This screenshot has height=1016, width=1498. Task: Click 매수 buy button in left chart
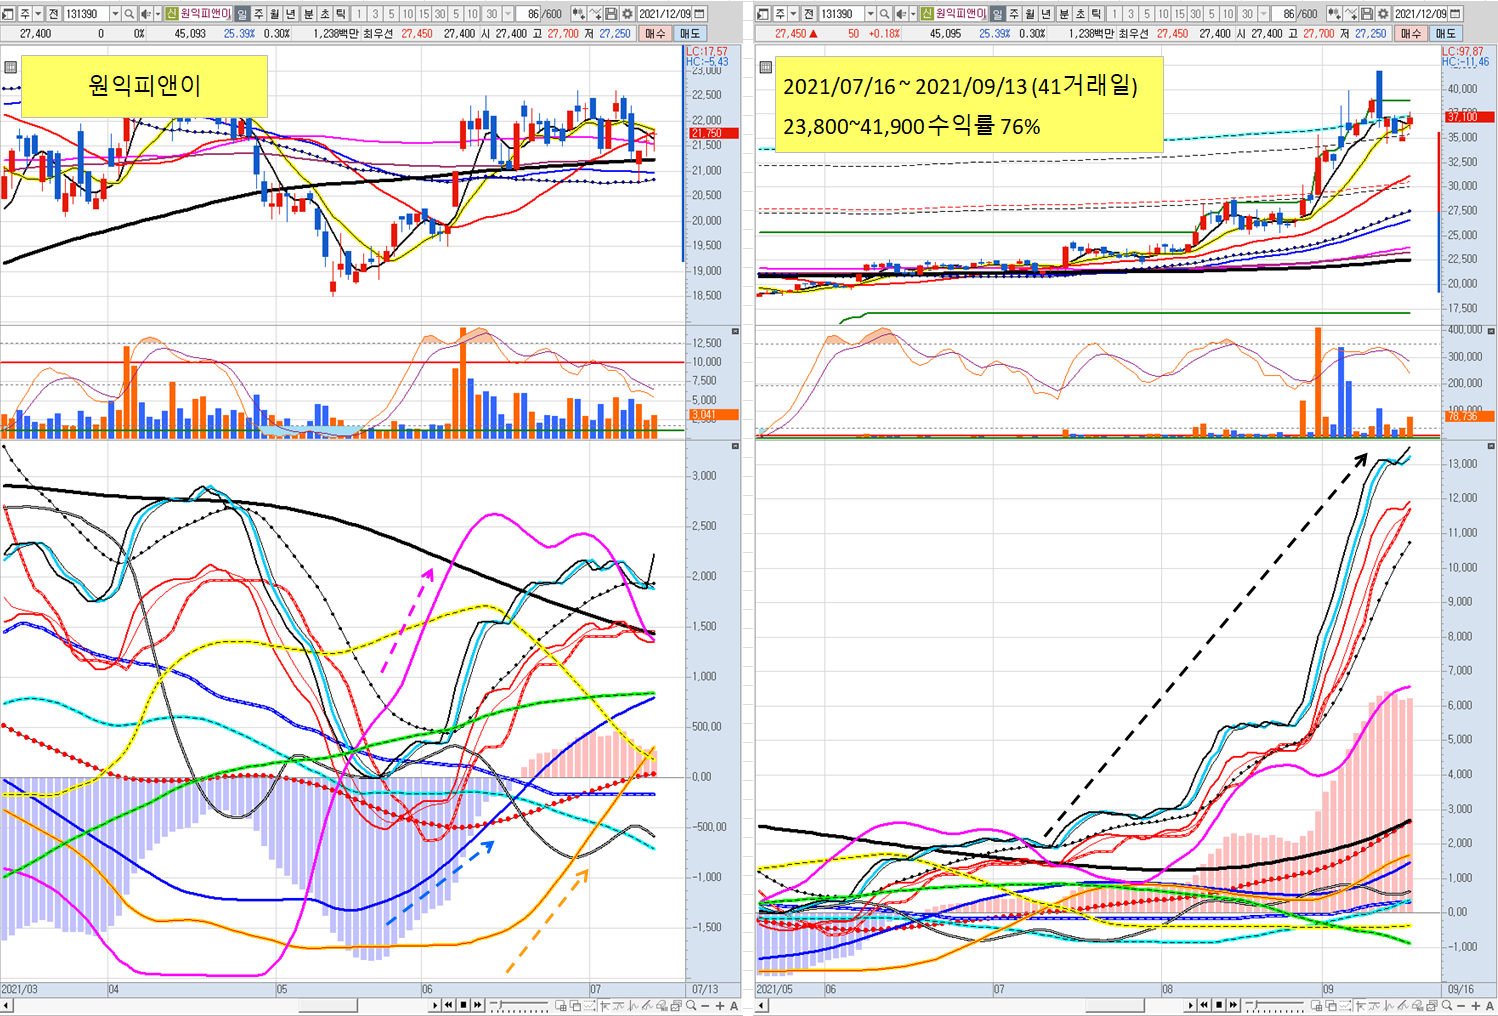655,33
